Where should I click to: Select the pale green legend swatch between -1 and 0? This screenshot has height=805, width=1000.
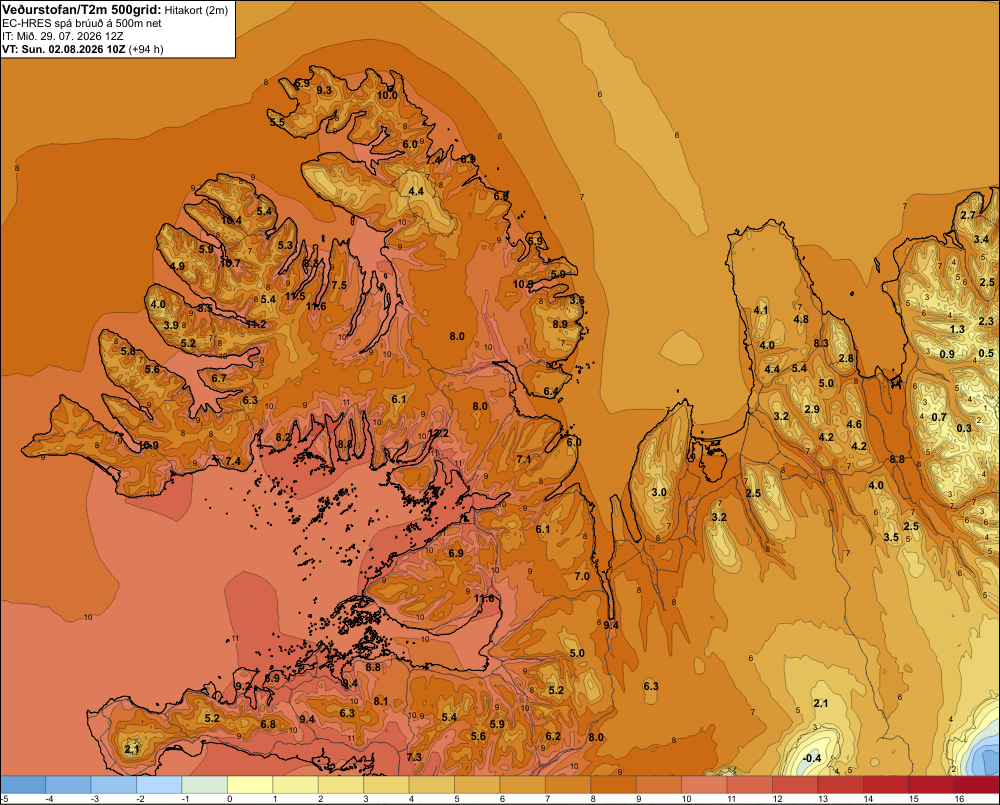205,784
